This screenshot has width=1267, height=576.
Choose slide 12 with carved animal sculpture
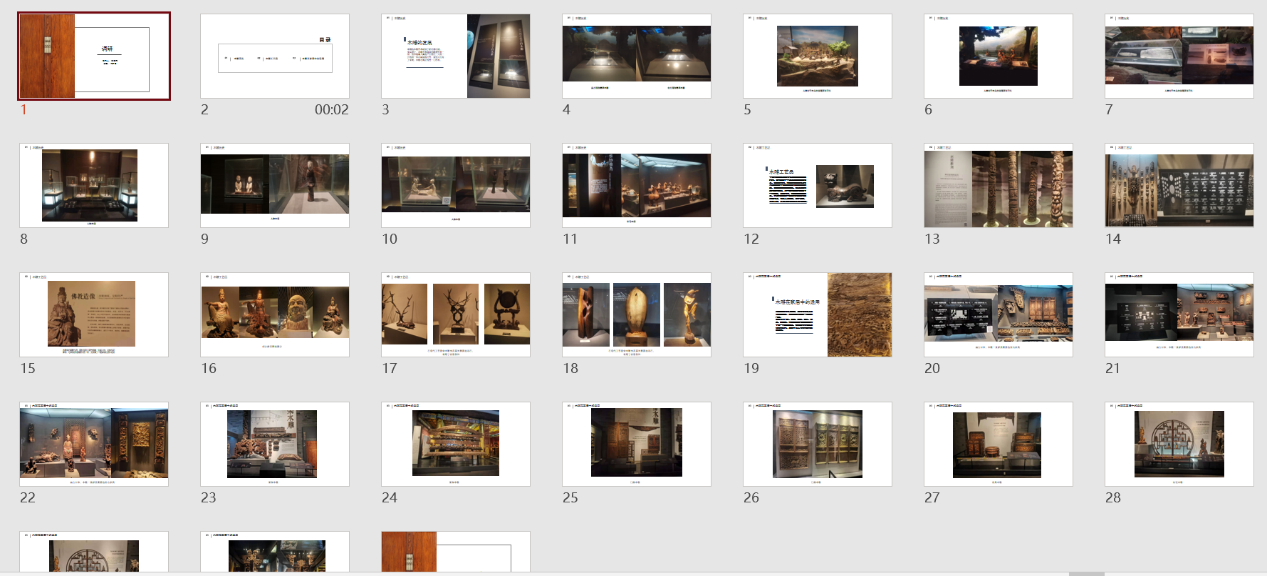click(817, 185)
